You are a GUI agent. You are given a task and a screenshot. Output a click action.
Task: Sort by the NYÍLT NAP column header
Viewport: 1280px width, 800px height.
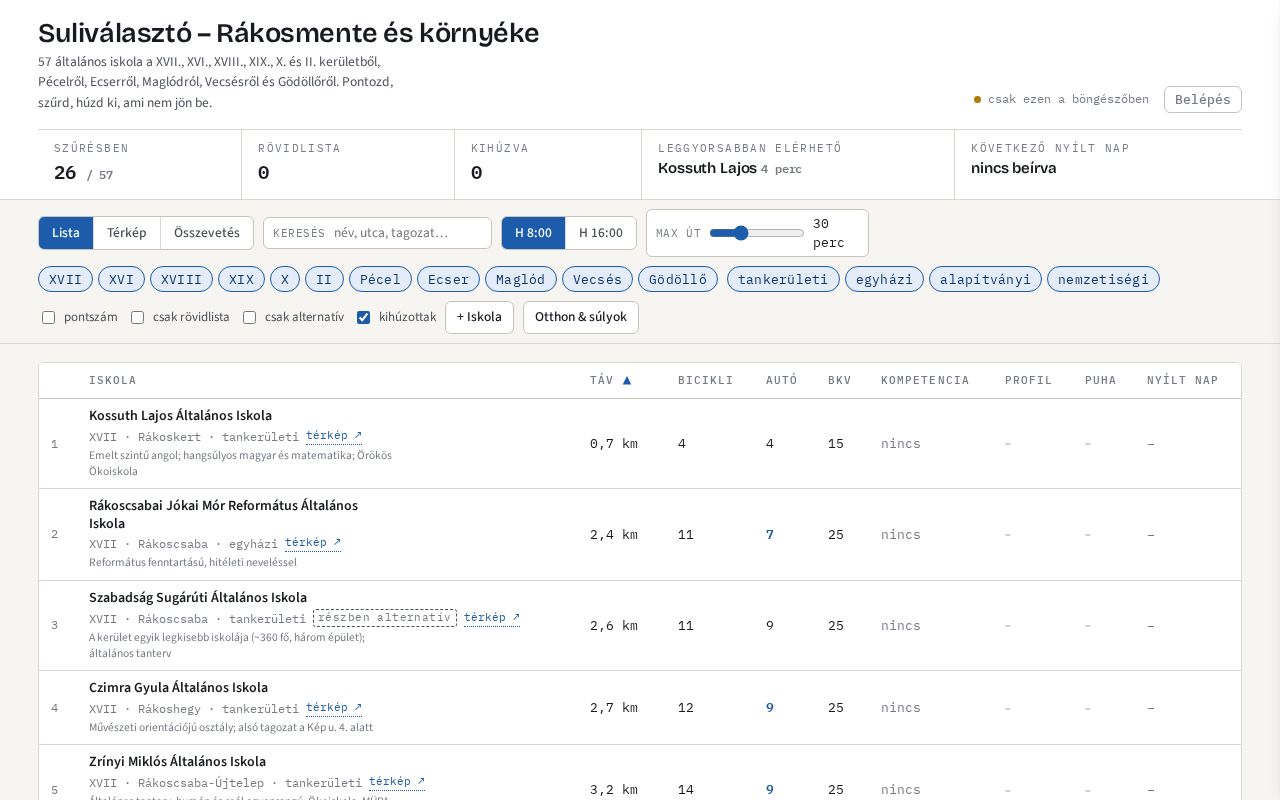[1183, 380]
